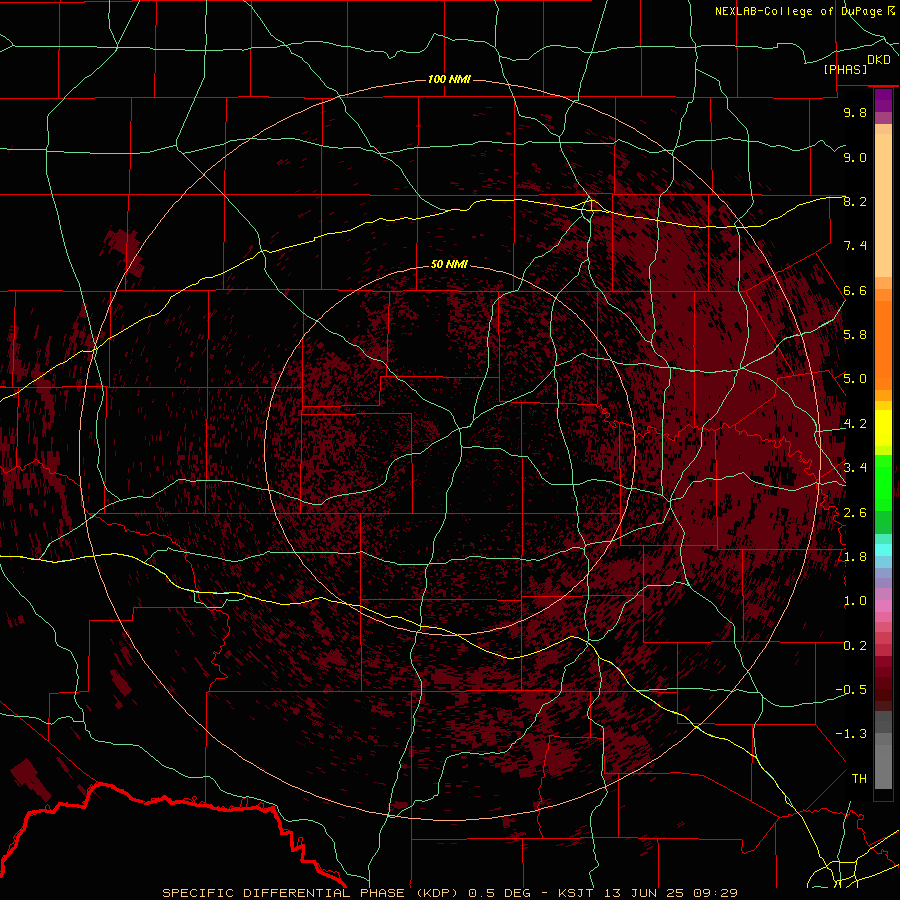Click the 8.2 value on the color scale
The image size is (900, 900).
[x=855, y=201]
